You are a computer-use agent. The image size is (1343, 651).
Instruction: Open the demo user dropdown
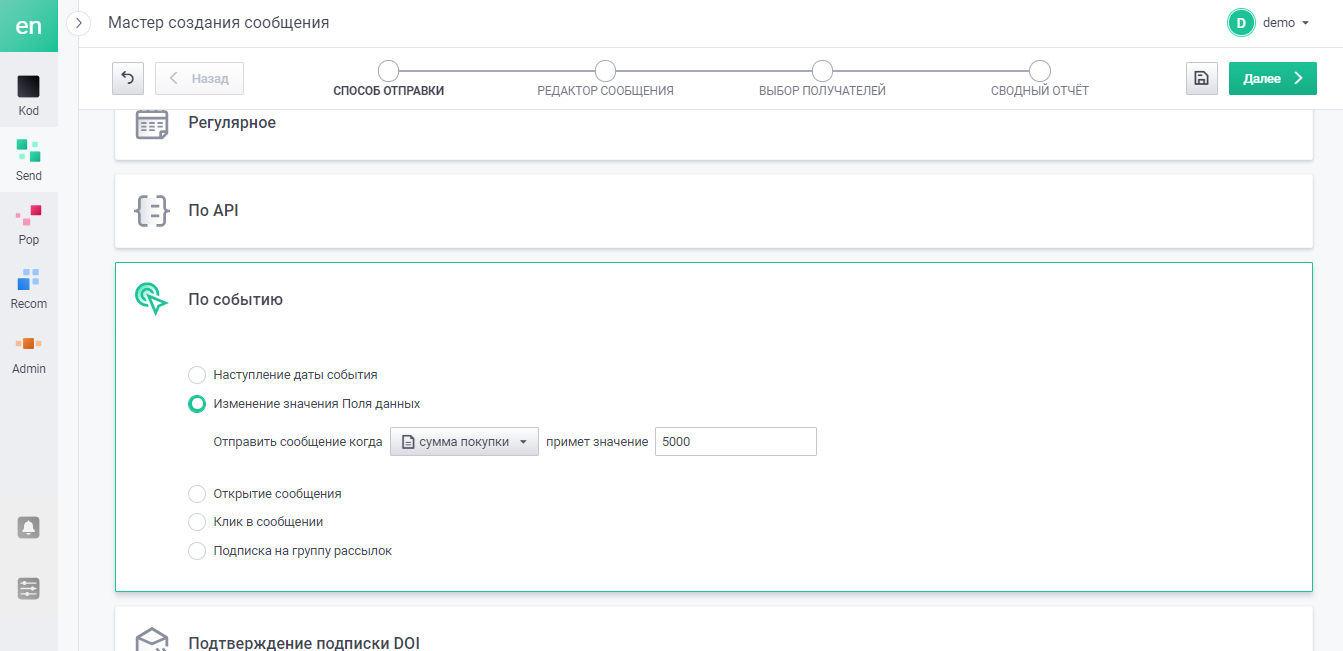(x=1286, y=22)
